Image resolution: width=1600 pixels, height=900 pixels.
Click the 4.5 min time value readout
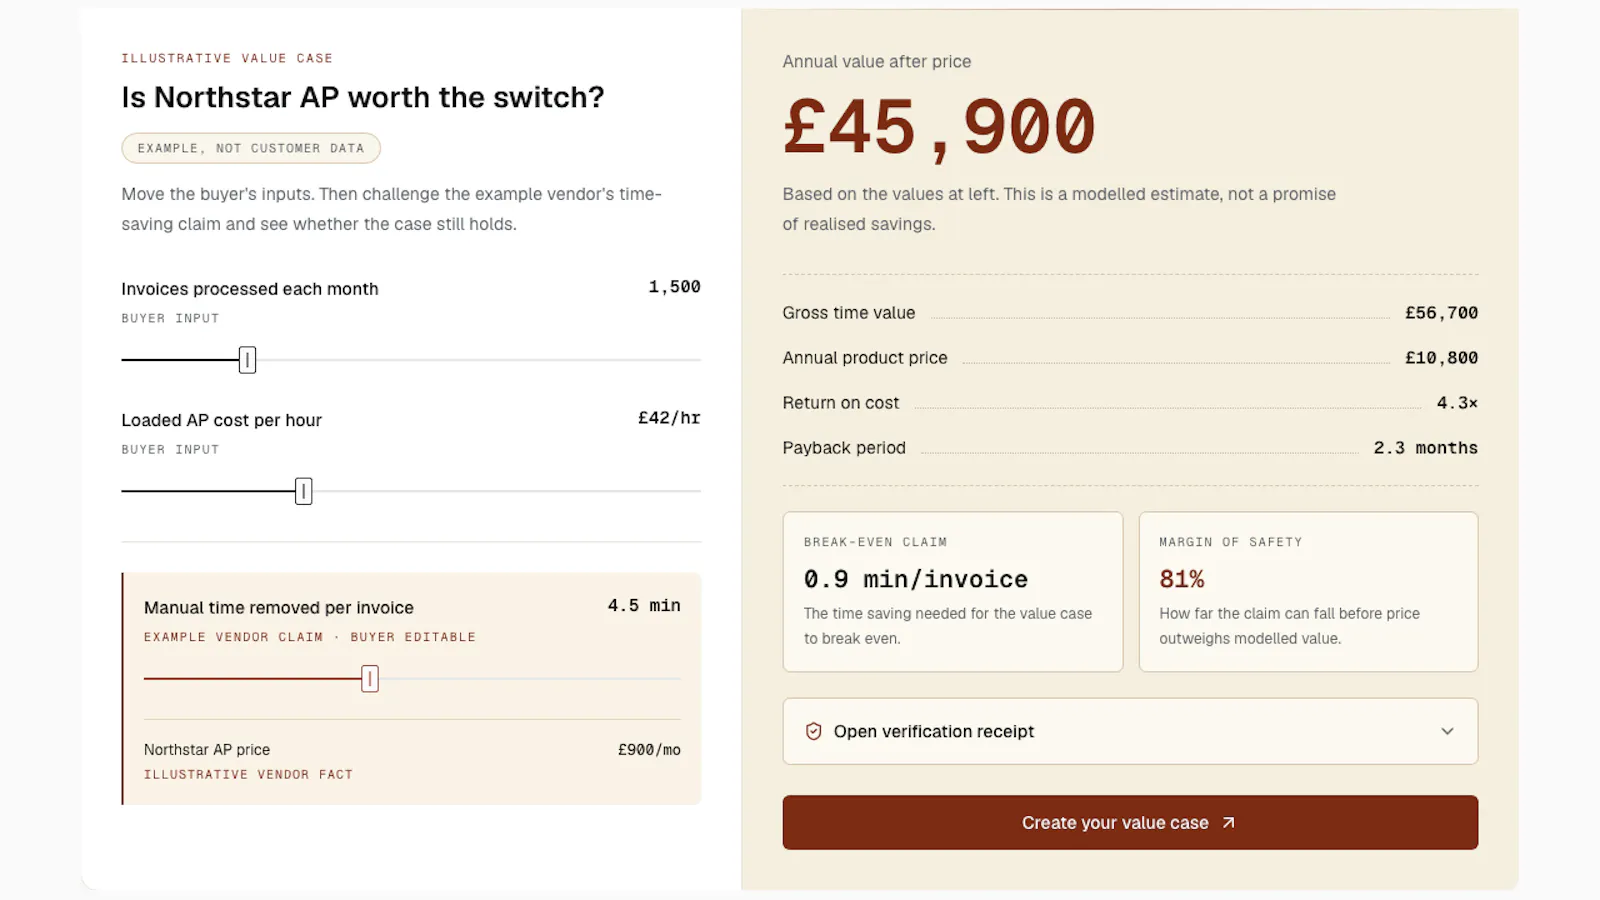(644, 606)
